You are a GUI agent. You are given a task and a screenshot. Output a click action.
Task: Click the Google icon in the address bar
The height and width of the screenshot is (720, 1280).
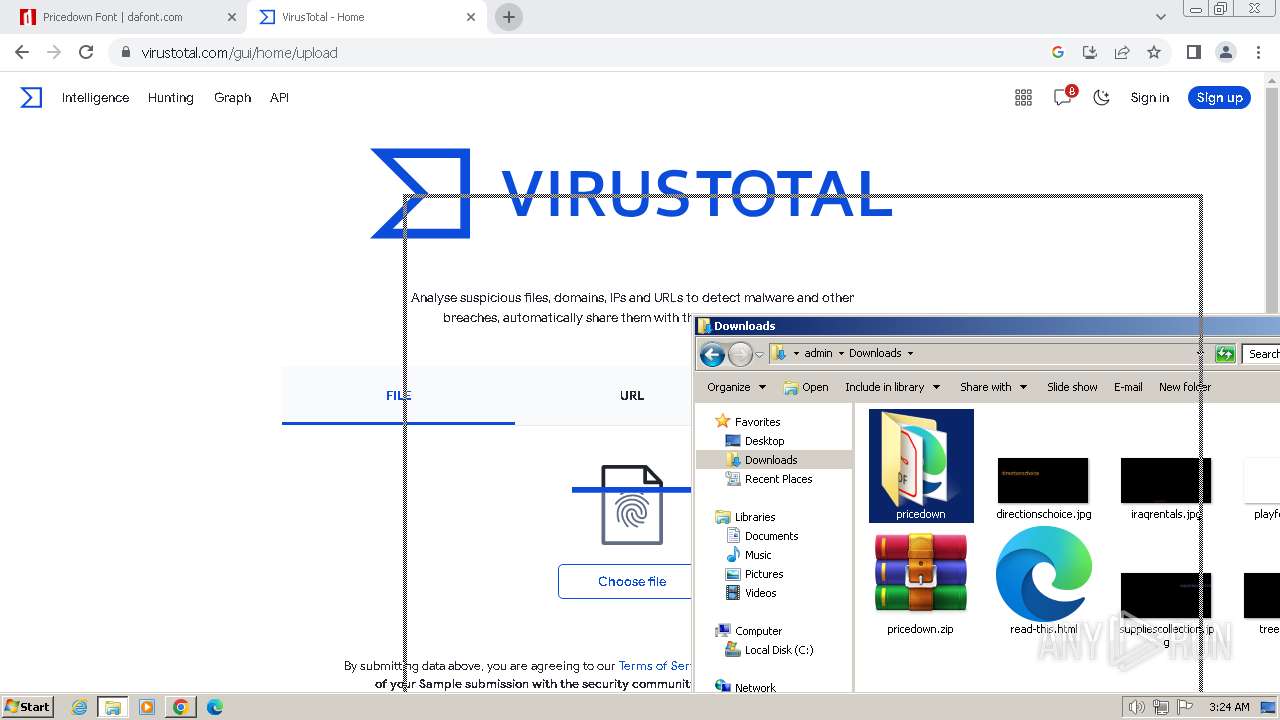point(1058,52)
